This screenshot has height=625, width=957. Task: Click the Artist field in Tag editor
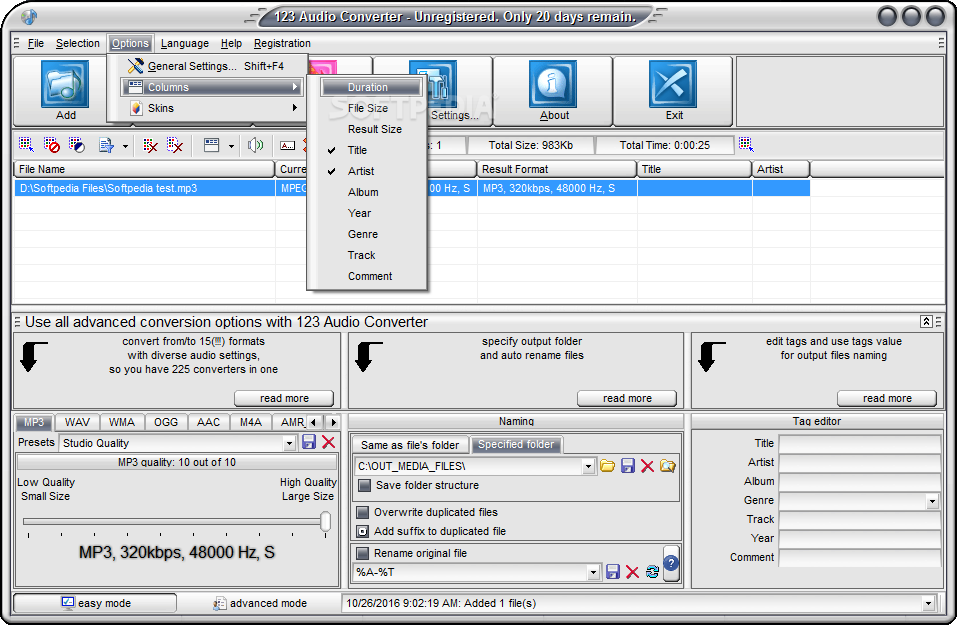click(859, 463)
